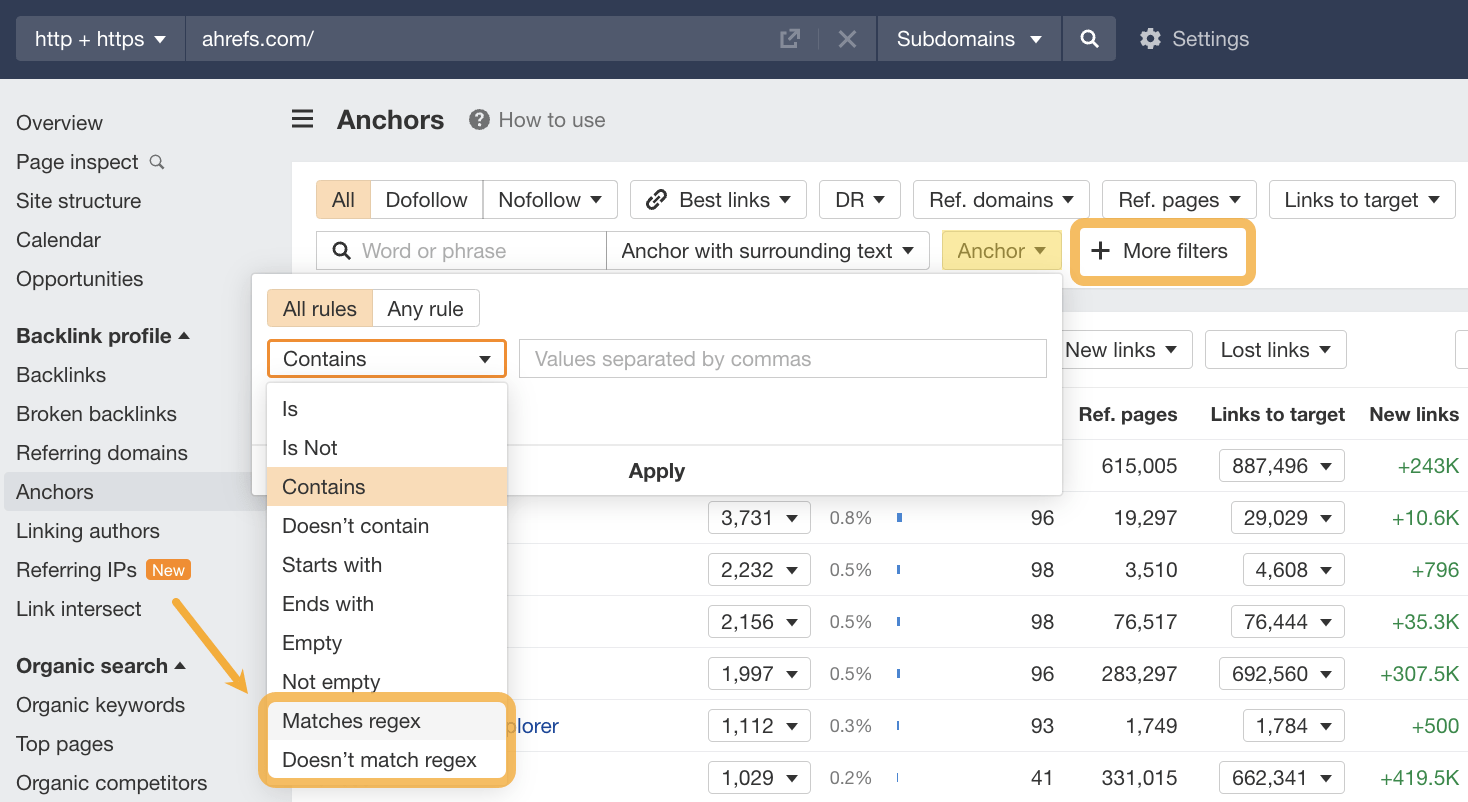Select the All rules toggle
The width and height of the screenshot is (1468, 802).
point(319,309)
